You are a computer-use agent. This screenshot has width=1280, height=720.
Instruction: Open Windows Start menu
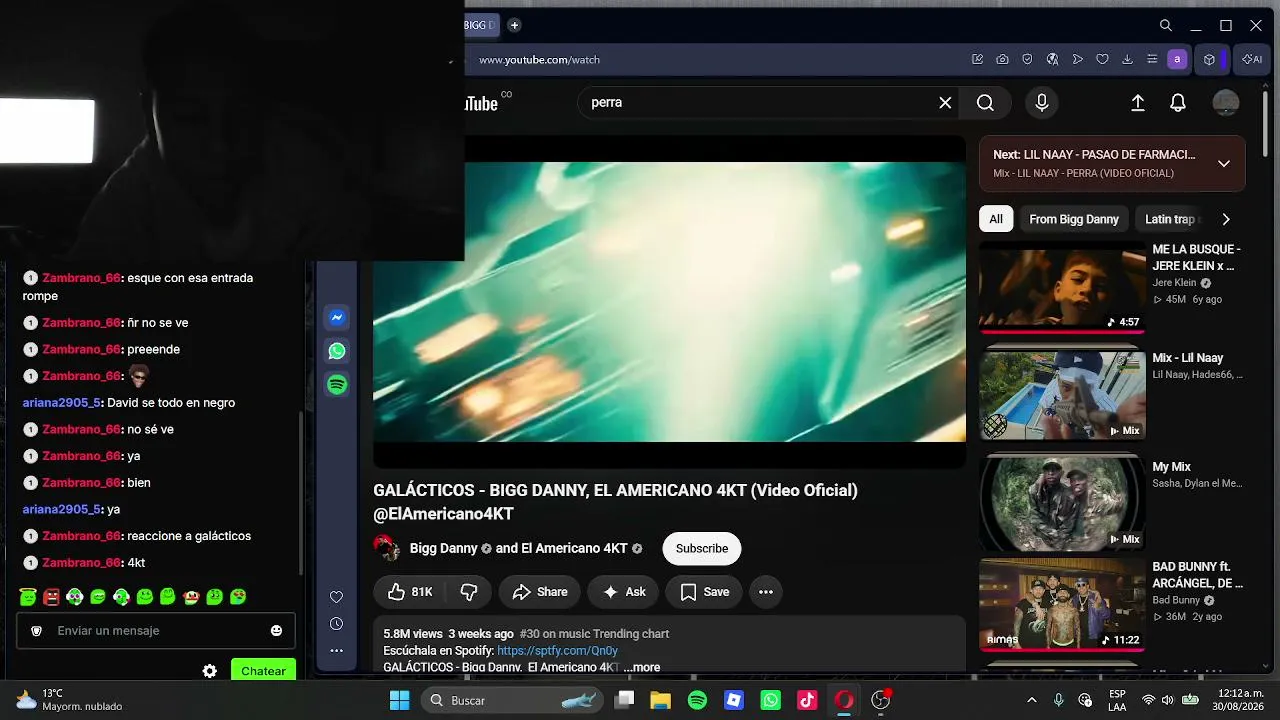(x=399, y=700)
